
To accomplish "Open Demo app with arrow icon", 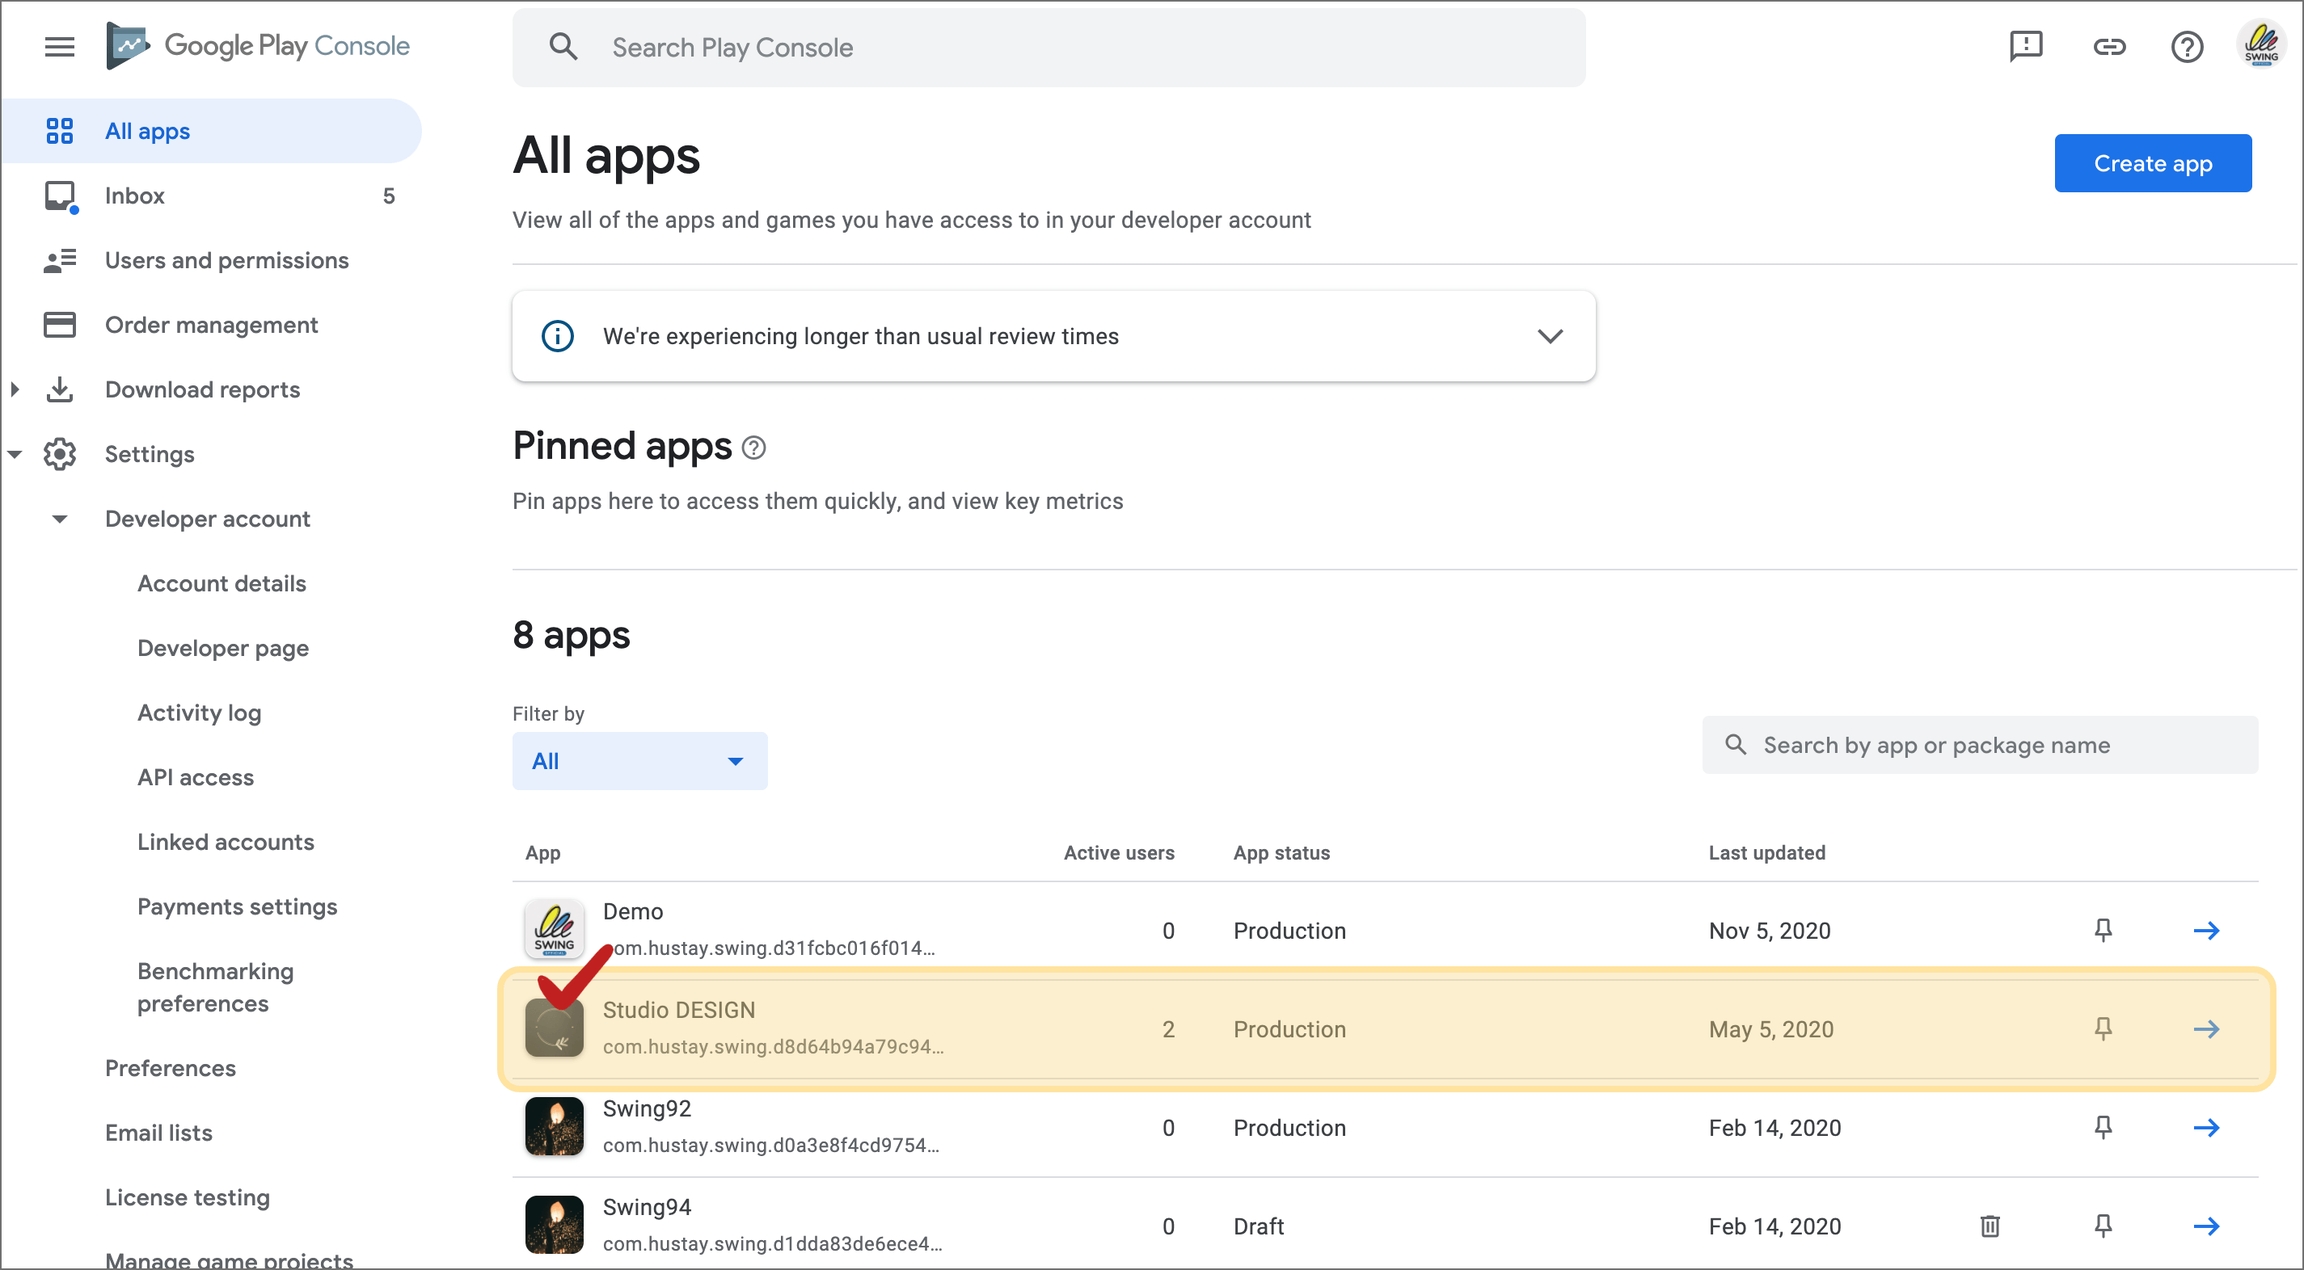I will tap(2206, 931).
